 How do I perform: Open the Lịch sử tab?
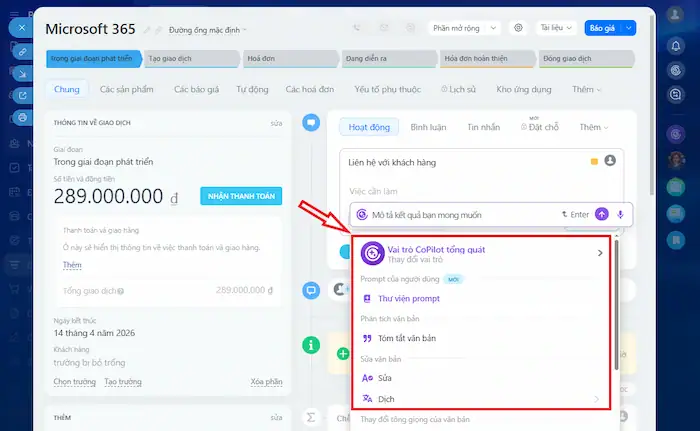(458, 89)
